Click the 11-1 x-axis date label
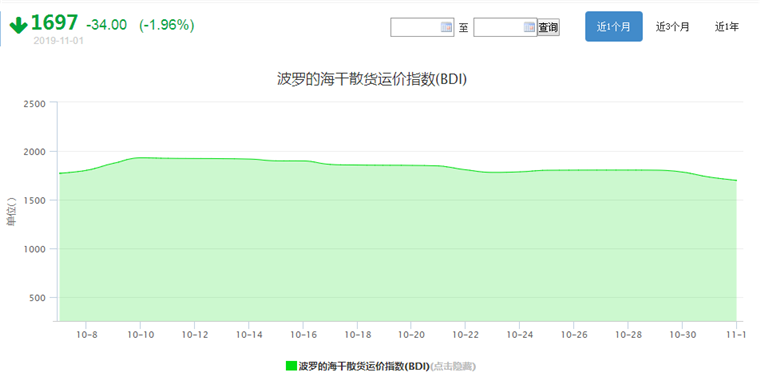This screenshot has width=760, height=376. (736, 334)
